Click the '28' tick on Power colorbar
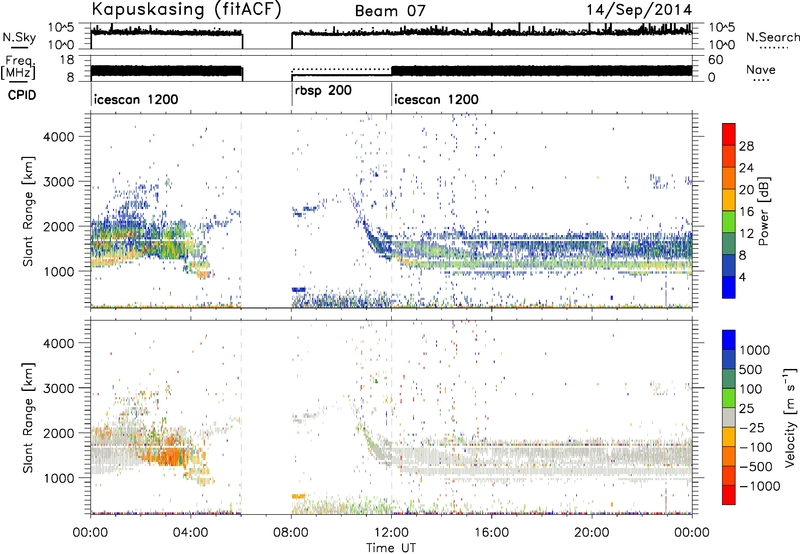 (x=746, y=146)
